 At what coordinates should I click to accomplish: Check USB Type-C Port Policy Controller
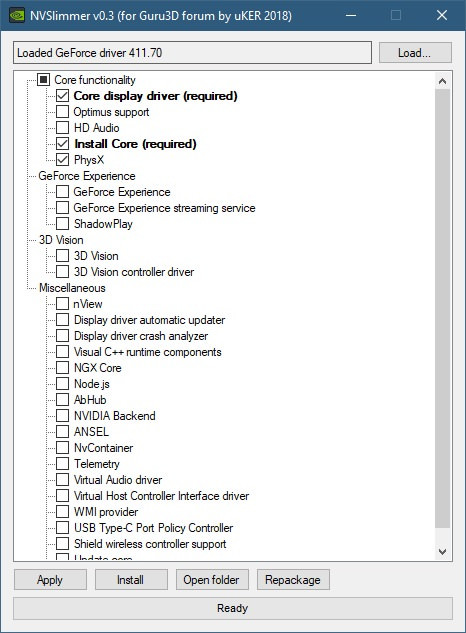coord(62,528)
